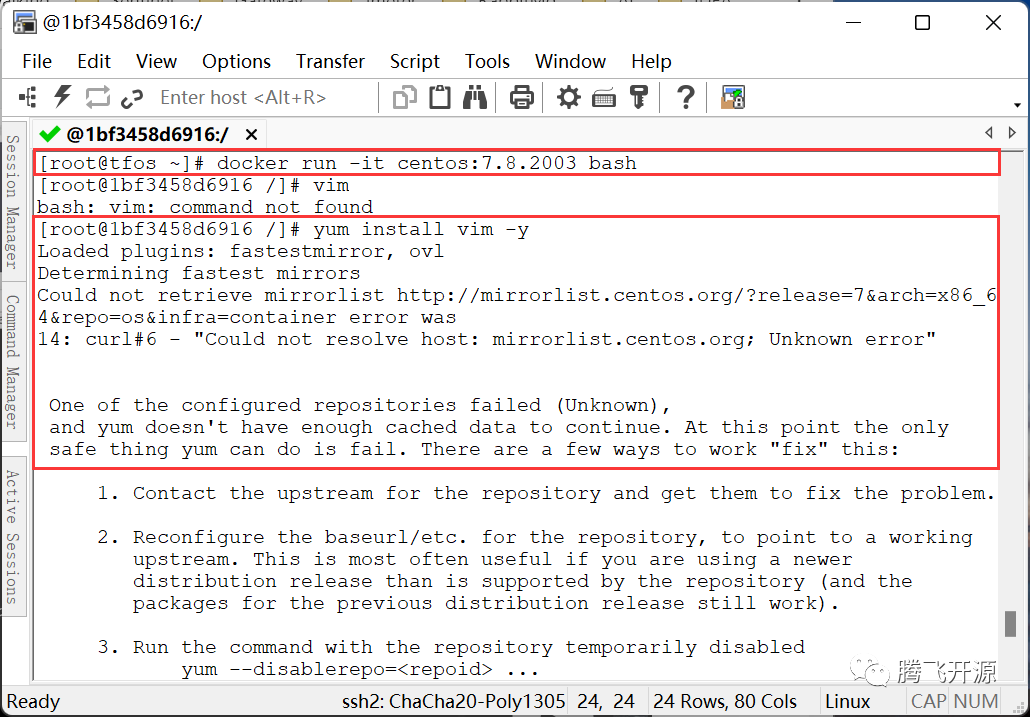The width and height of the screenshot is (1030, 717).
Task: Open the Transfer menu
Action: point(330,62)
